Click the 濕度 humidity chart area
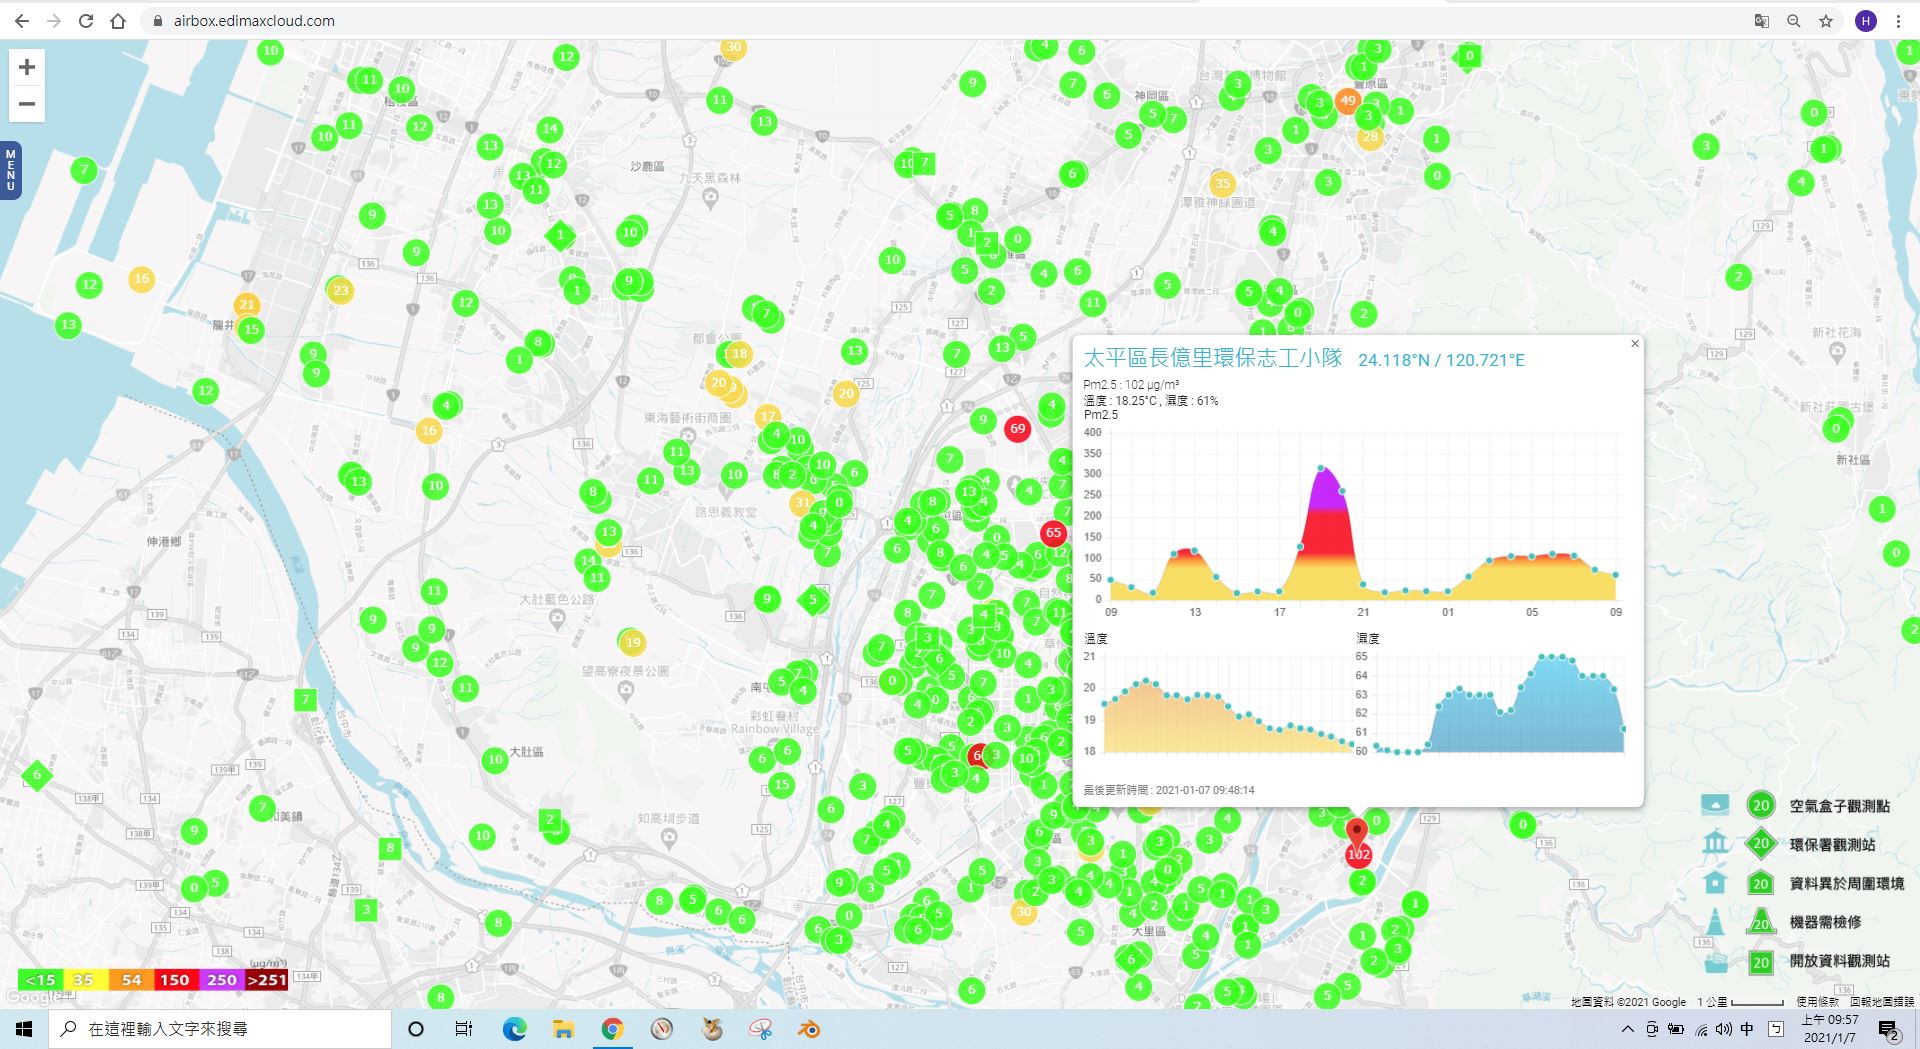 (x=1498, y=703)
